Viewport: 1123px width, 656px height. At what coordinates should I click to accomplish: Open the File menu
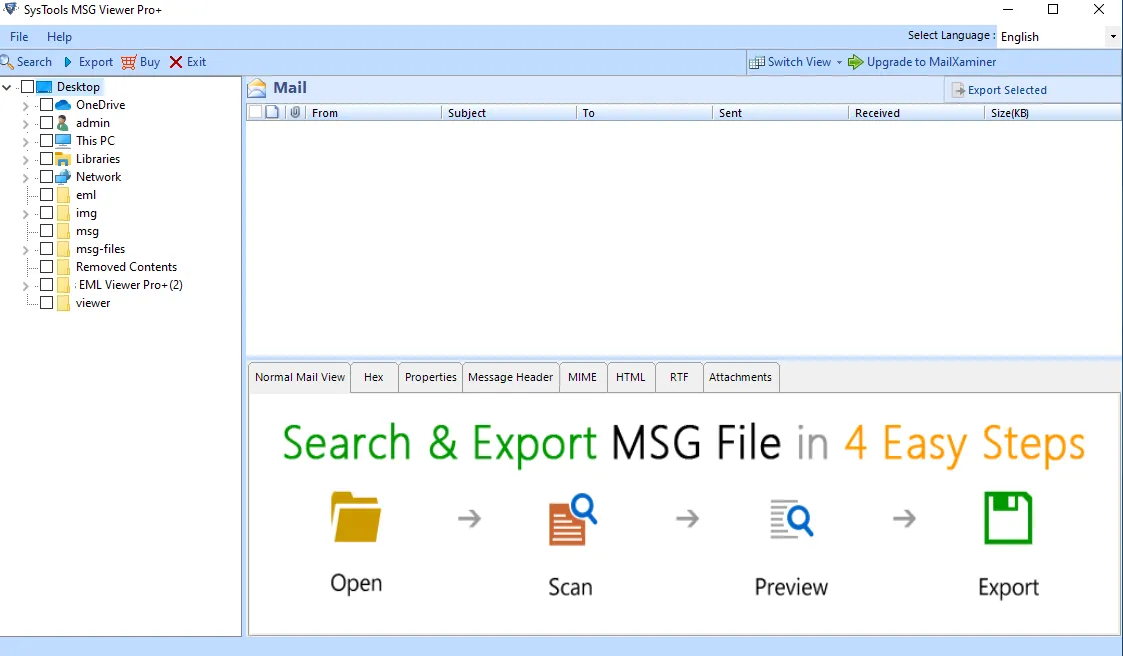(18, 36)
